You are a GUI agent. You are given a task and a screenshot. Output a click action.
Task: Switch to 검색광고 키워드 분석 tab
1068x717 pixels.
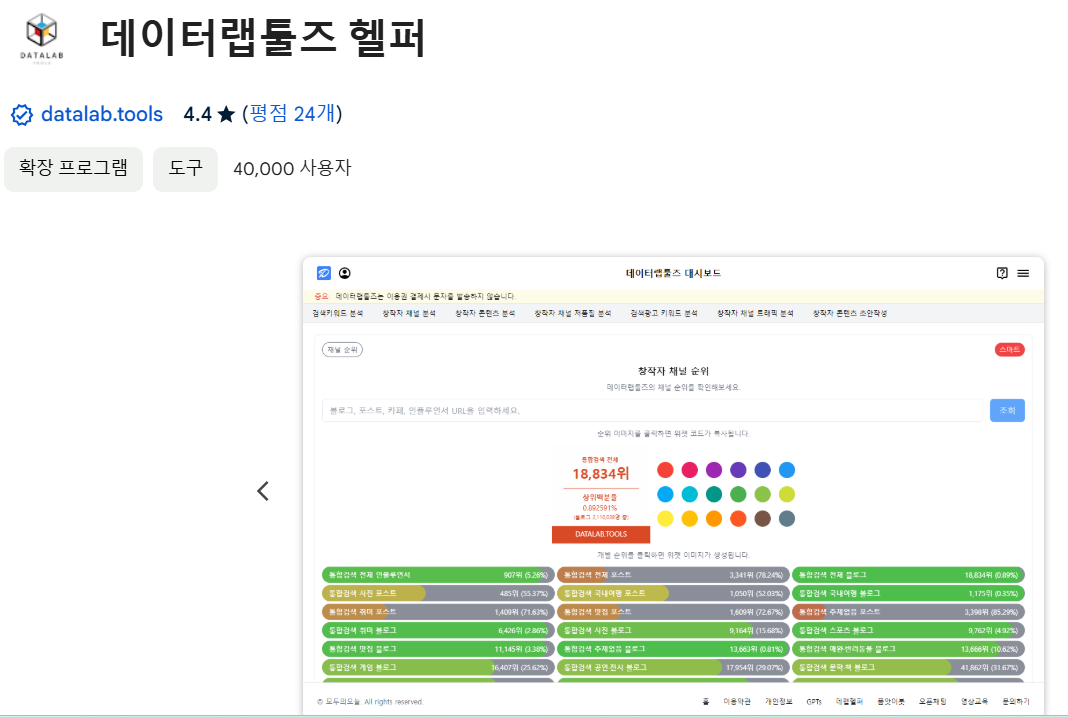(664, 313)
